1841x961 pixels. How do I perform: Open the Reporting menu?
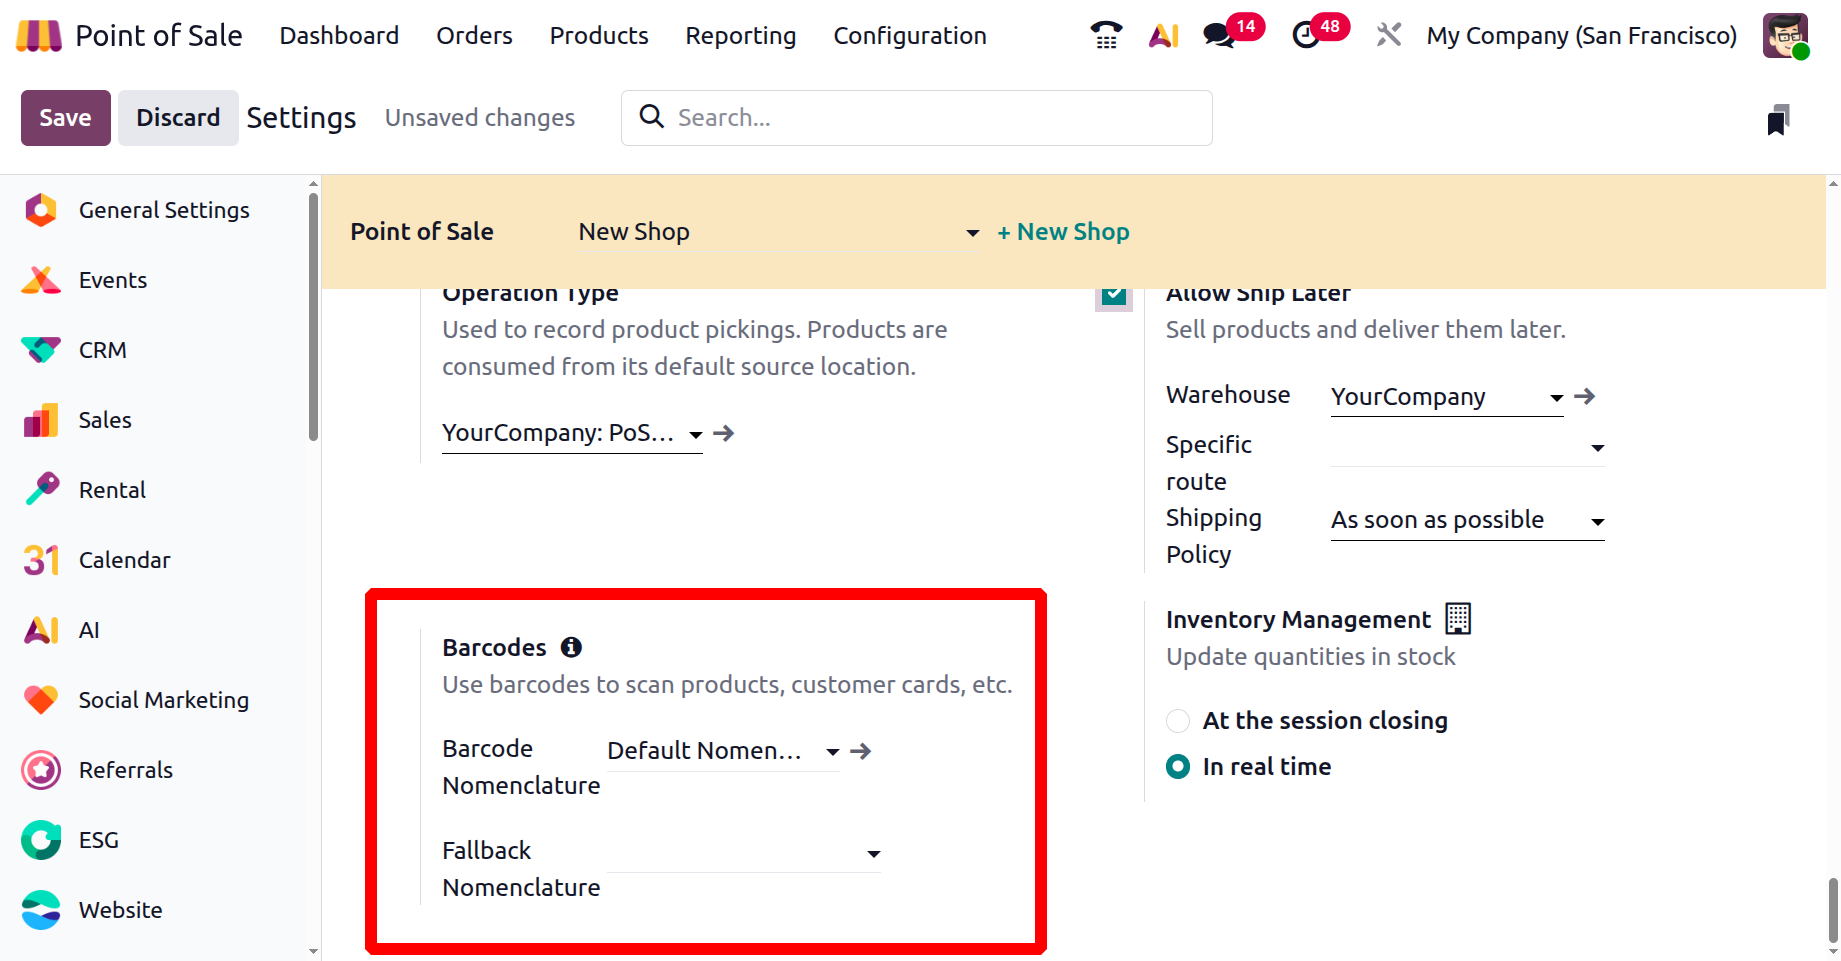coord(740,36)
